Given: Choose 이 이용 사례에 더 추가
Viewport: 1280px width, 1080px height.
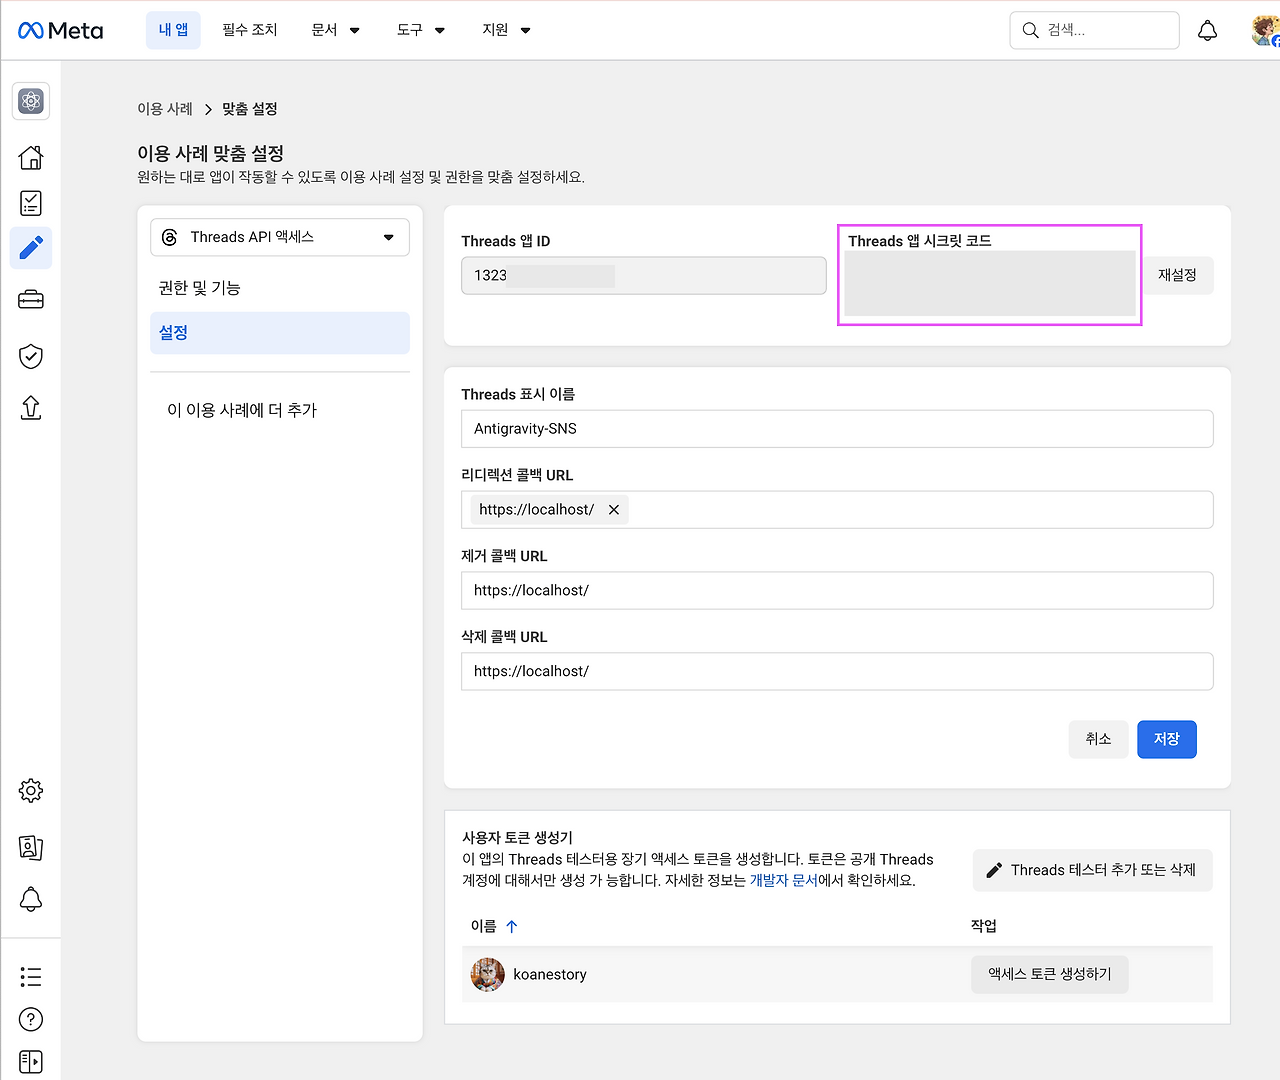Looking at the screenshot, I should [242, 410].
